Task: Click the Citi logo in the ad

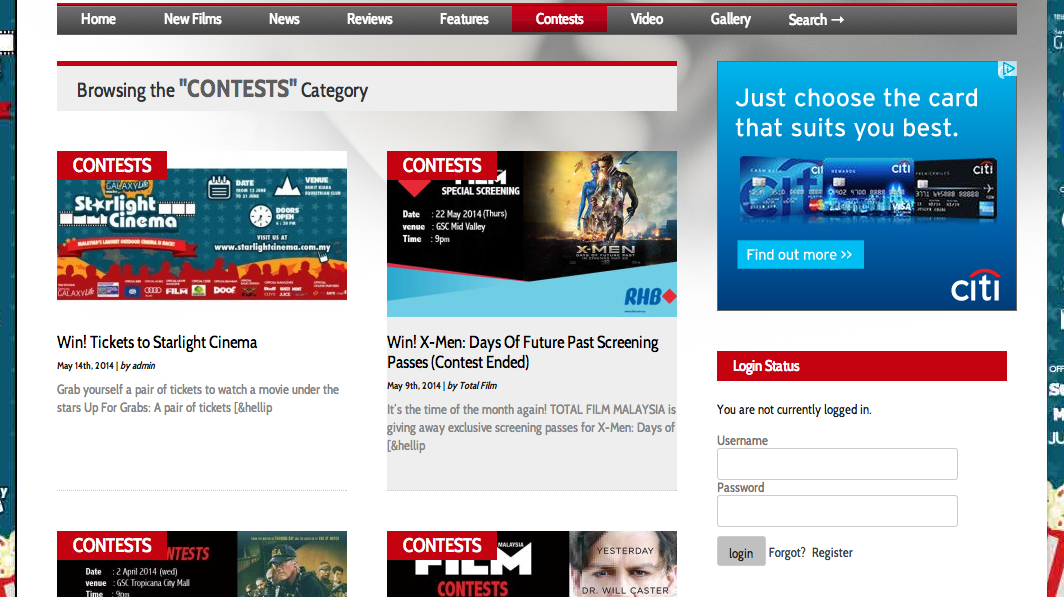Action: pos(975,286)
